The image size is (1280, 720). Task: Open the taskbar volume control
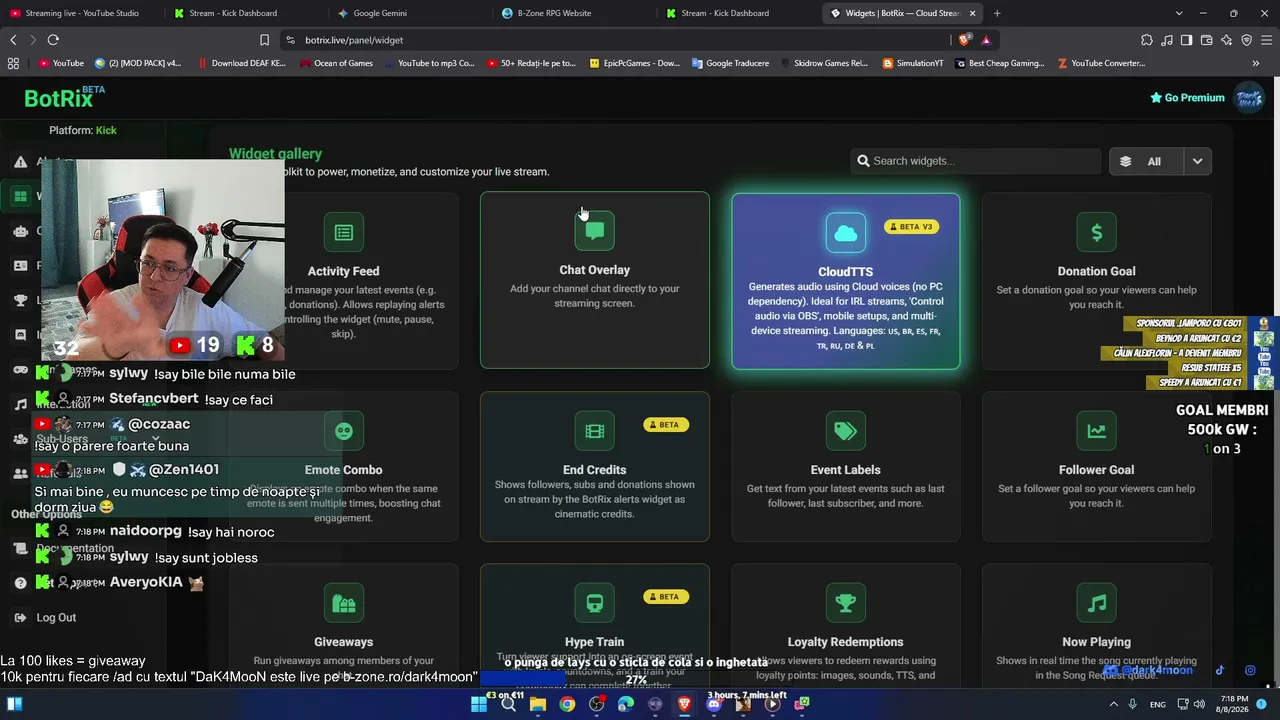coord(1199,704)
